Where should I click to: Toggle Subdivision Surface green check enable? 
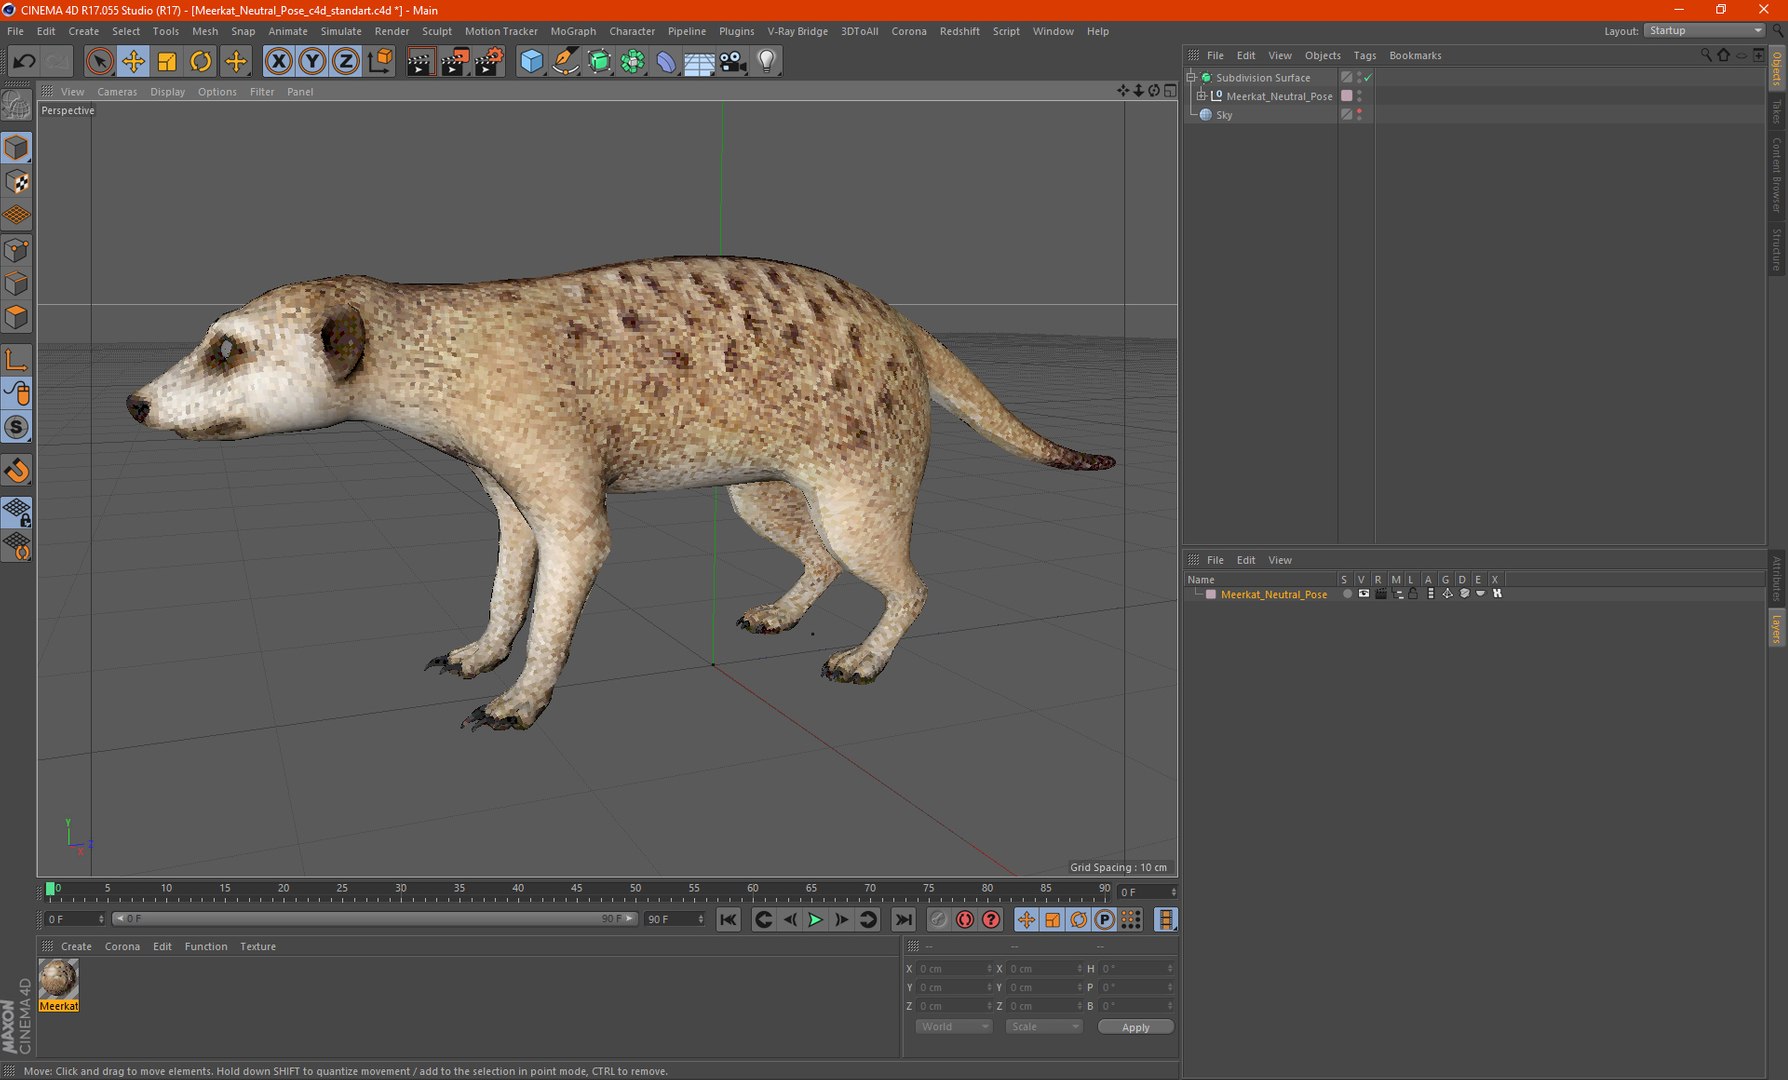1368,78
